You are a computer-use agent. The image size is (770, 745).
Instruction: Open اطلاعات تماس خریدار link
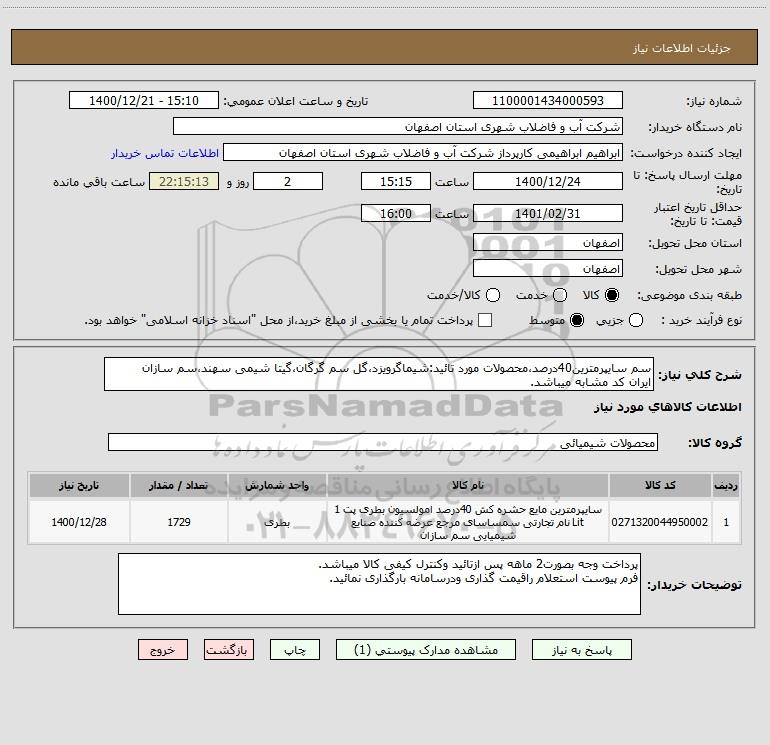(165, 153)
